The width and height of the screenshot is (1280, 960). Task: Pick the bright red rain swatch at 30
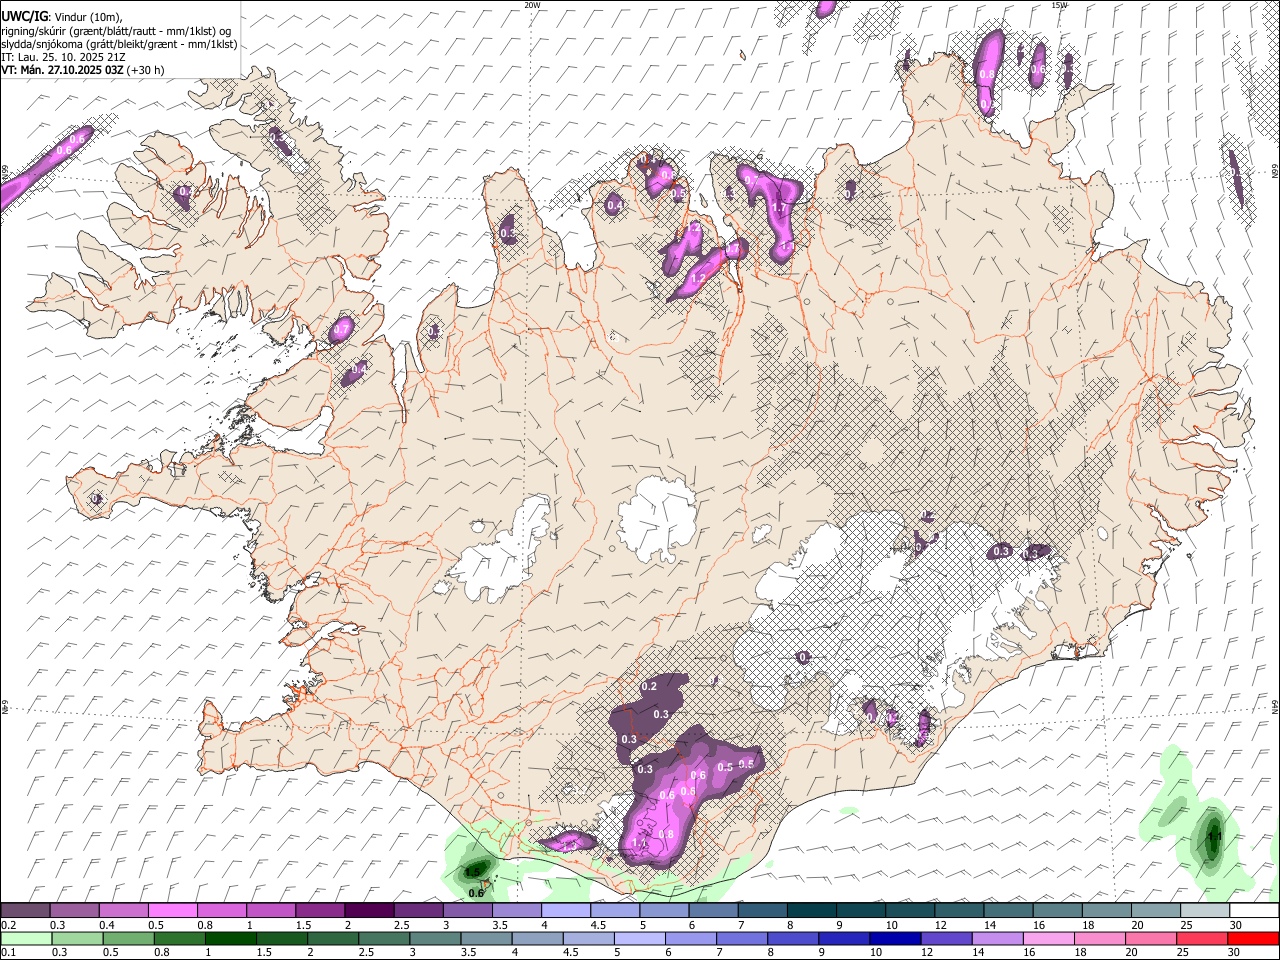click(x=1254, y=938)
